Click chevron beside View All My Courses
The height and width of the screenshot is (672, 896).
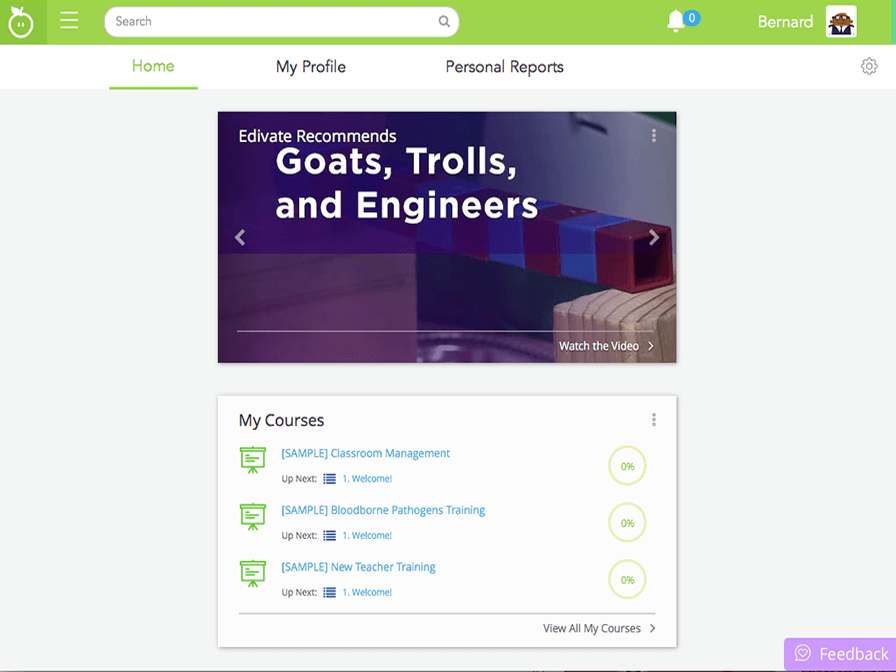[653, 628]
